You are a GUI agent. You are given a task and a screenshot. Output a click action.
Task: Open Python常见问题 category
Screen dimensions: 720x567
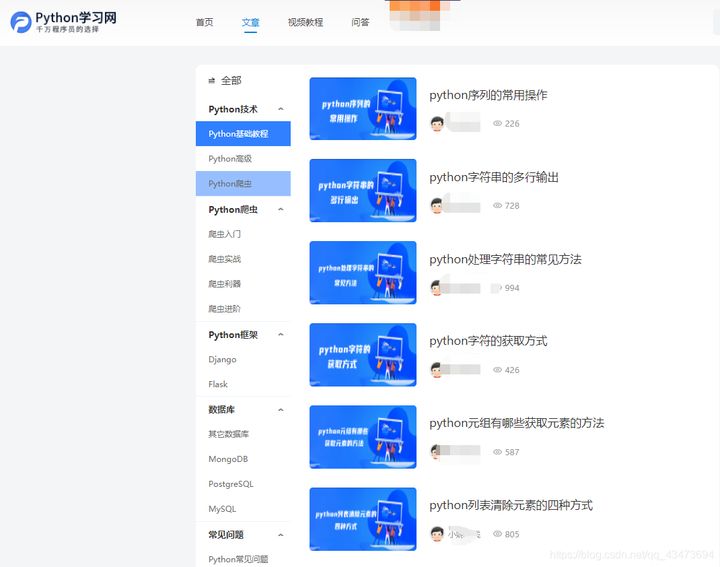(x=238, y=559)
